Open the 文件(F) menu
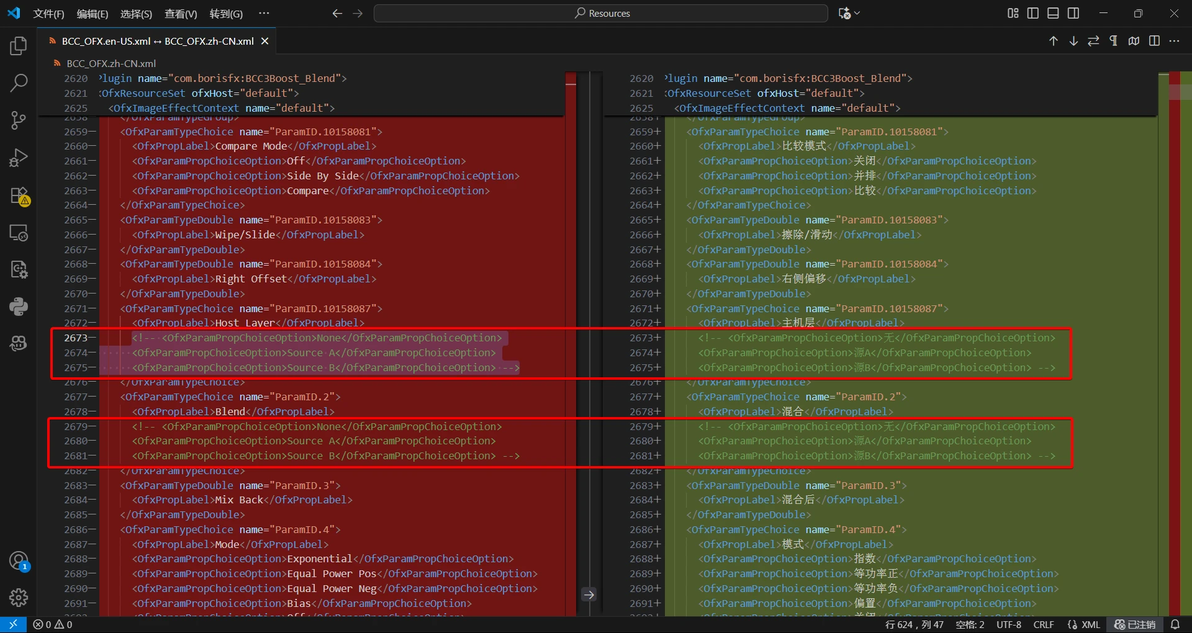 (x=48, y=14)
